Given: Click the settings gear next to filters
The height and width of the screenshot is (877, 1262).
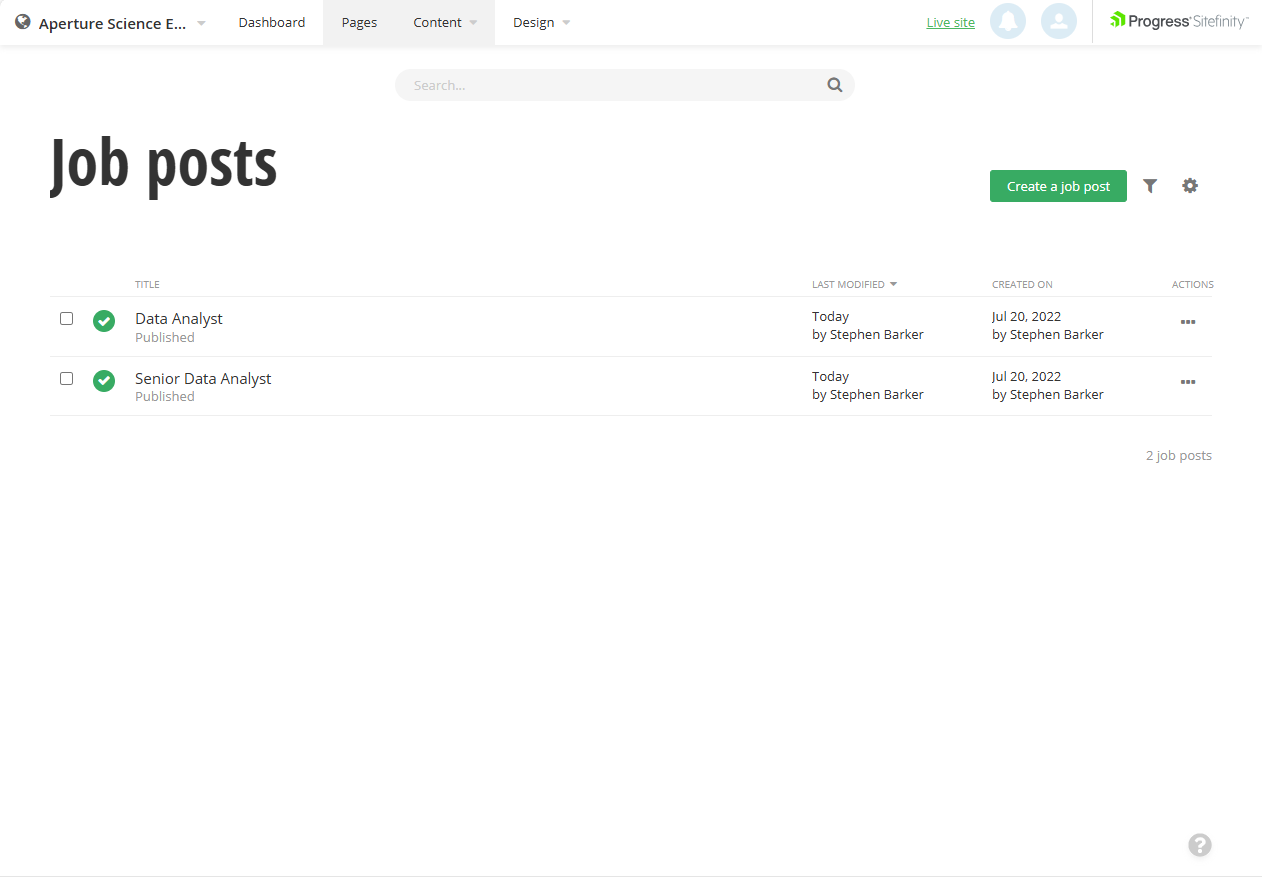Looking at the screenshot, I should 1190,186.
